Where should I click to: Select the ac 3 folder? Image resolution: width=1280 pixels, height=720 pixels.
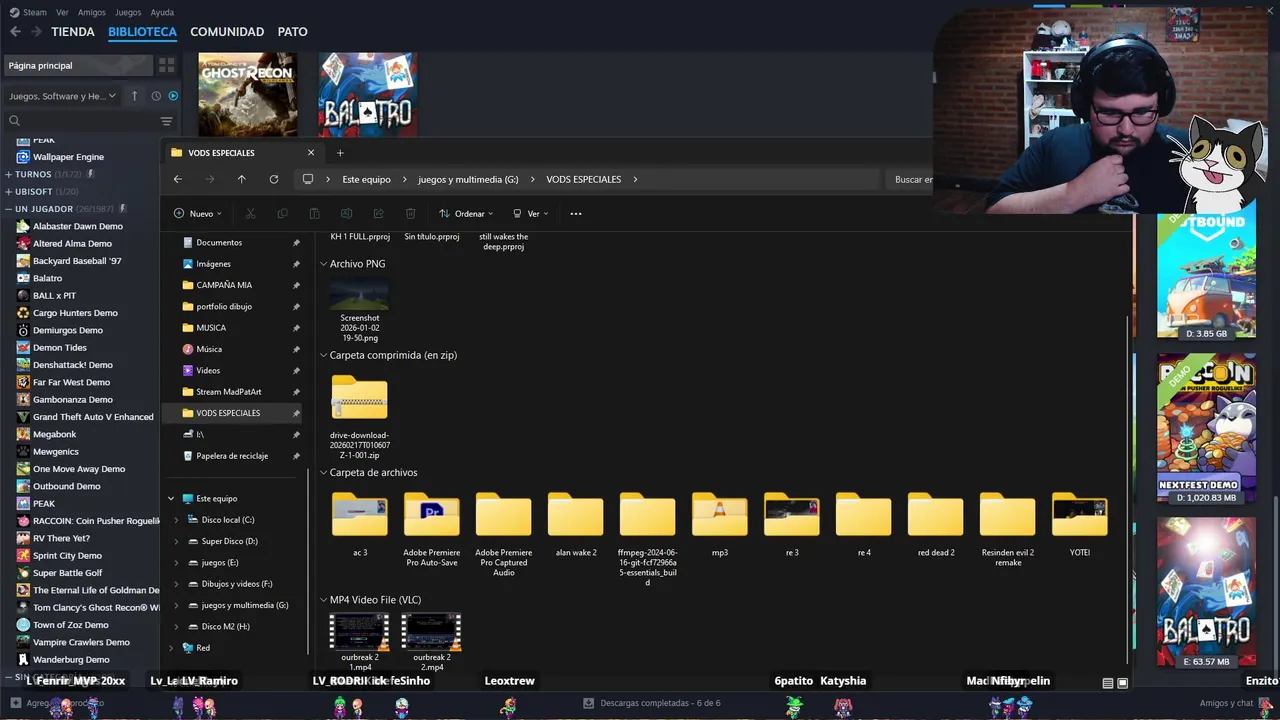coord(360,524)
